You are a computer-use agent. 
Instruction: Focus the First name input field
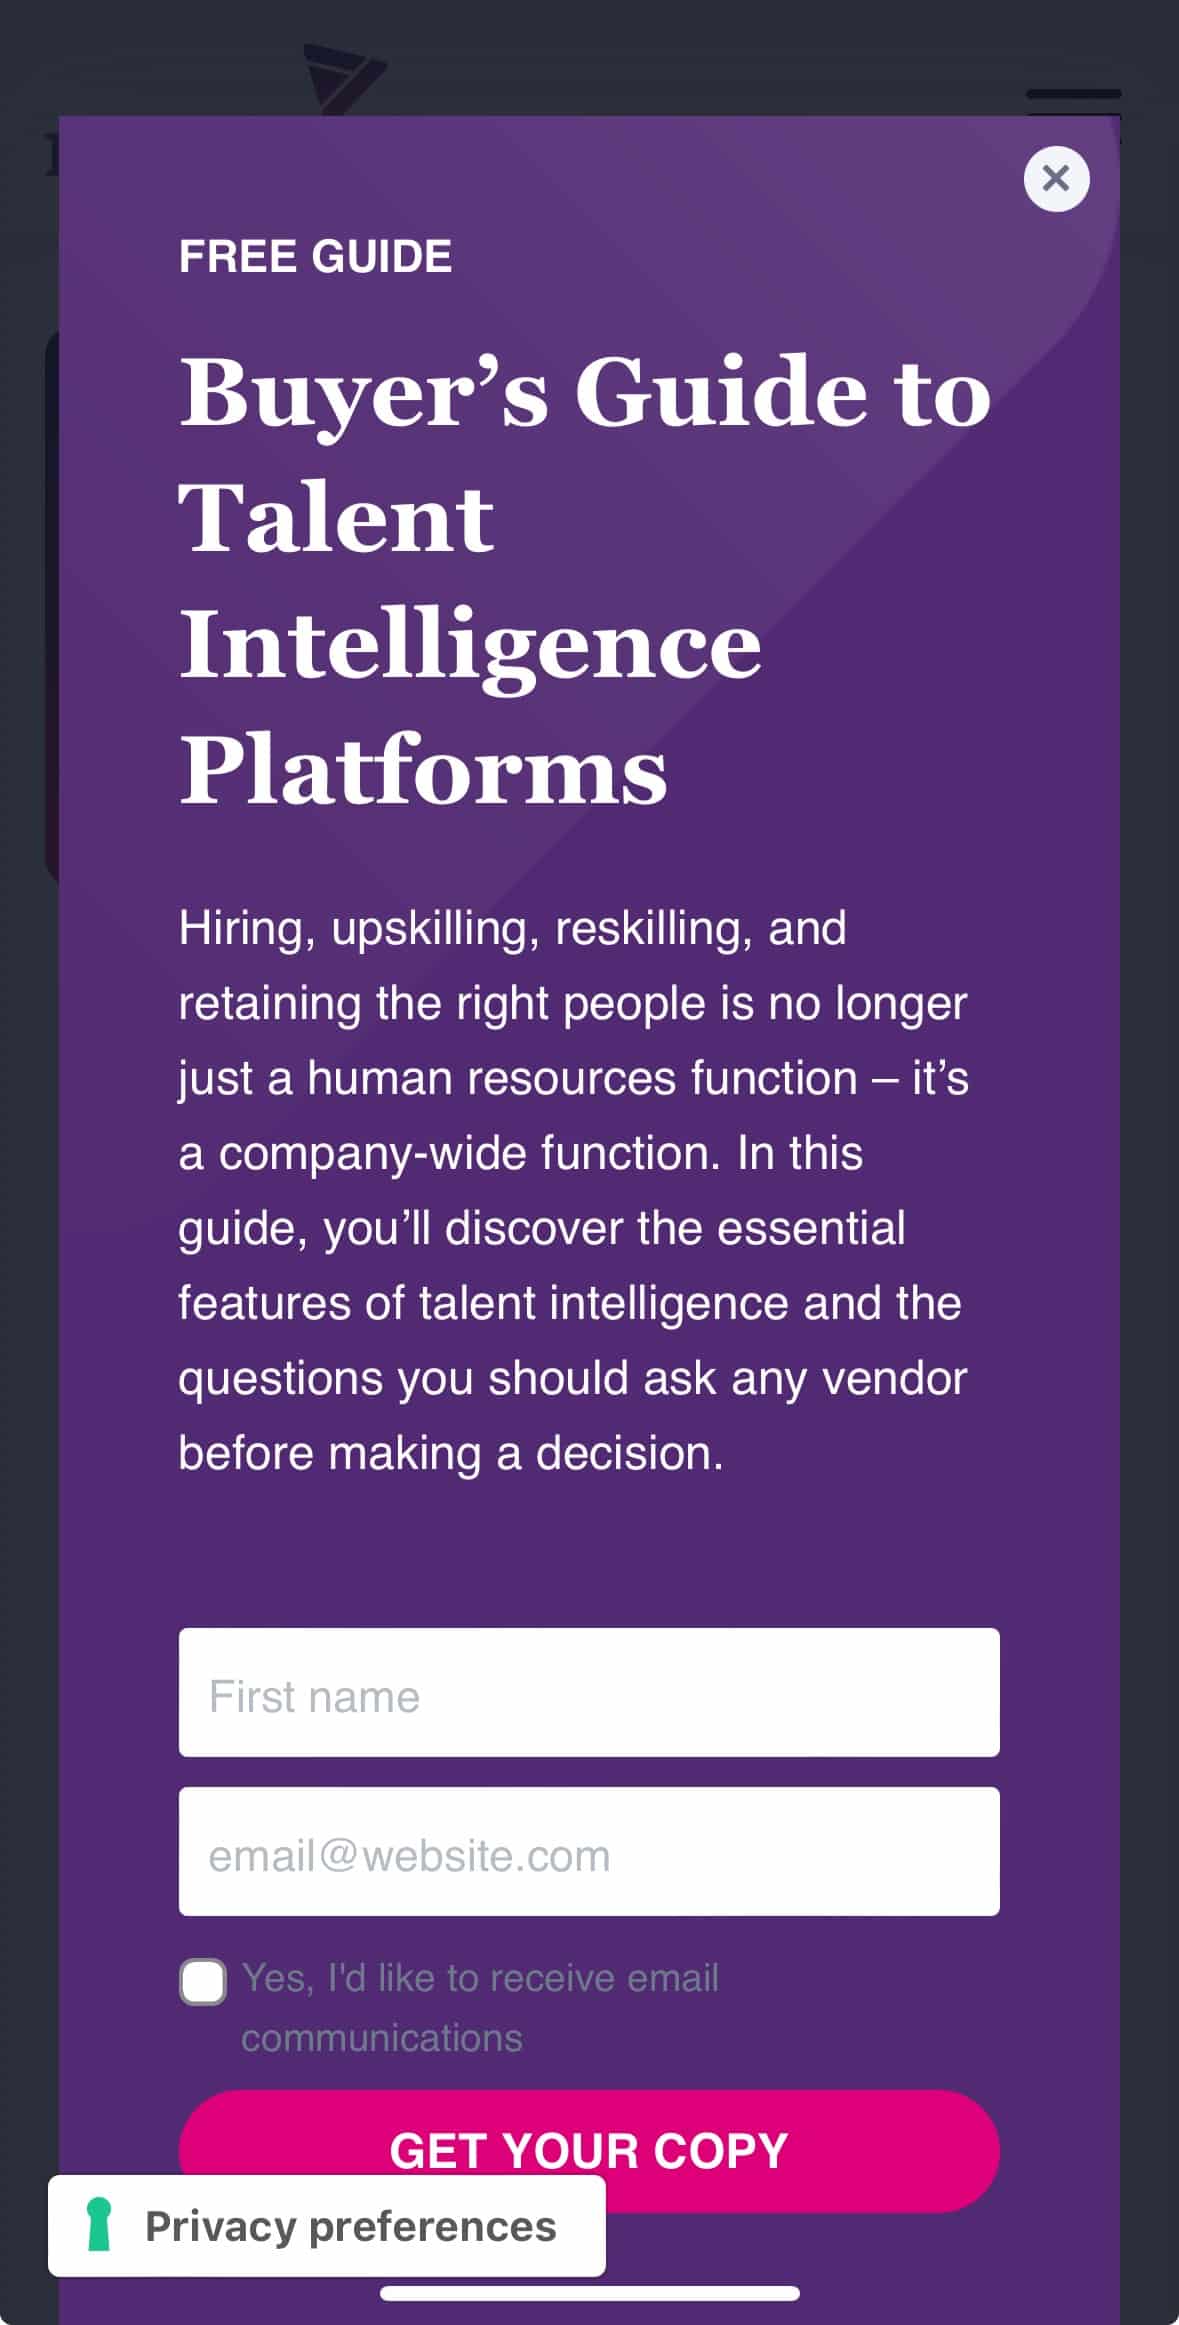click(x=589, y=1692)
